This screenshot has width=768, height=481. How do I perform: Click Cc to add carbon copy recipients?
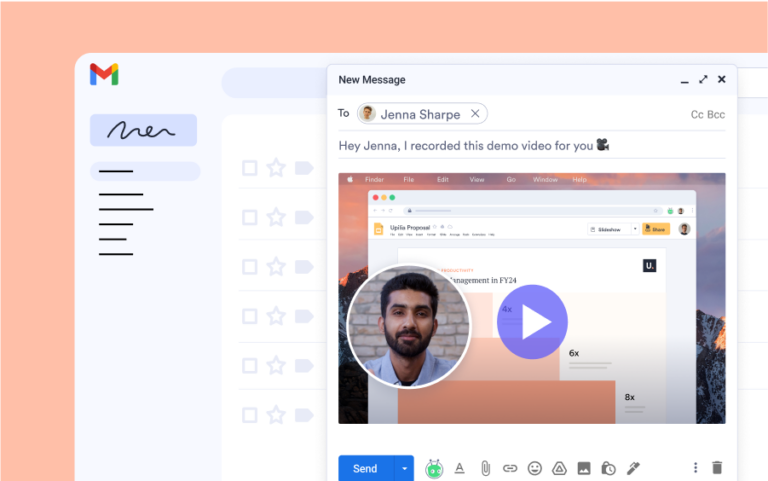697,115
